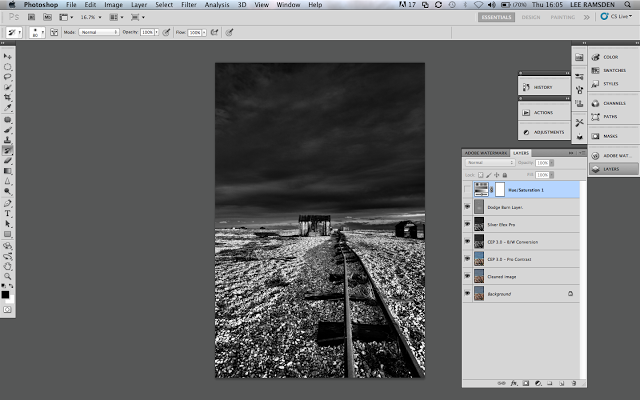Select the Move tool
This screenshot has width=640, height=400.
[7, 56]
